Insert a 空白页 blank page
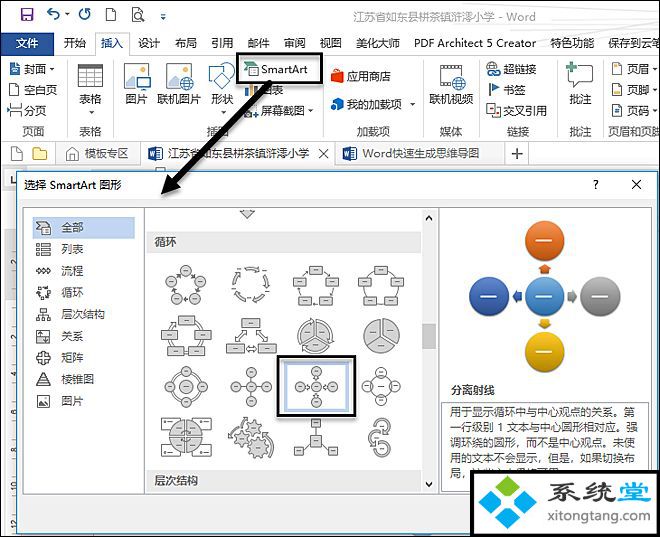 coord(33,90)
